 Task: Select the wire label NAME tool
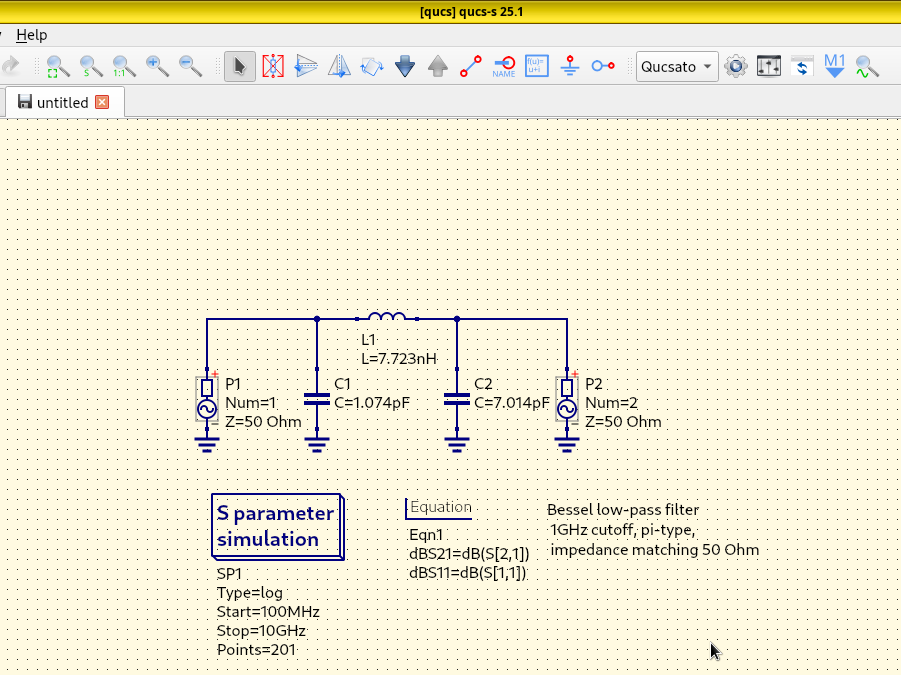click(504, 66)
